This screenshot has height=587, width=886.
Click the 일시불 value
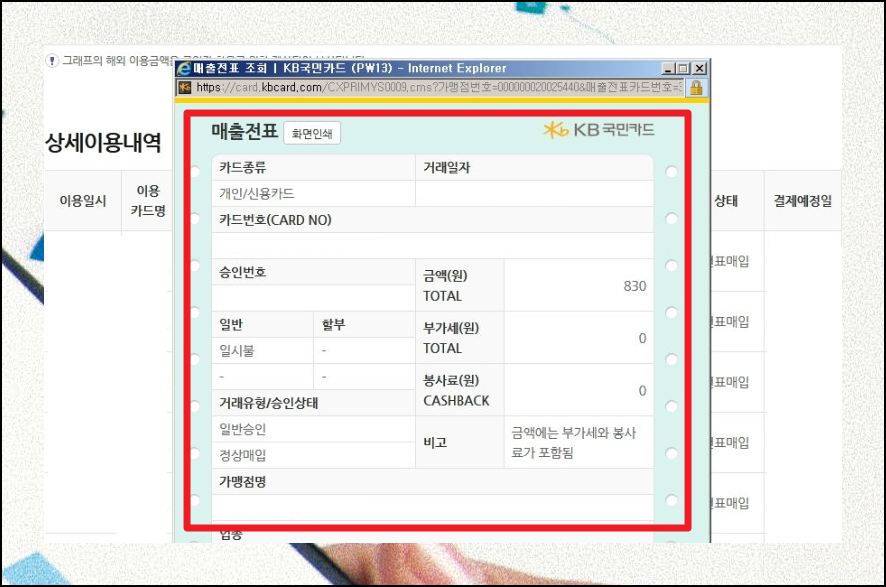click(237, 351)
